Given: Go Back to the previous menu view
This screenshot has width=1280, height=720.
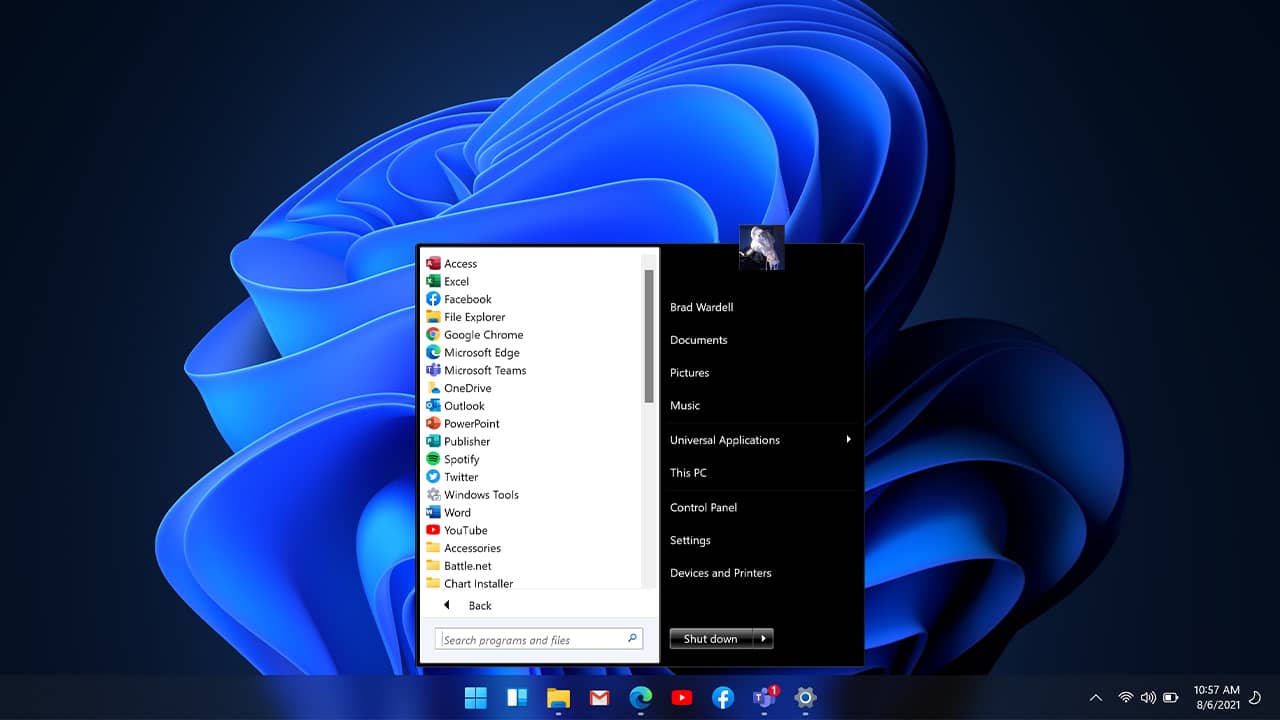Looking at the screenshot, I should 468,606.
